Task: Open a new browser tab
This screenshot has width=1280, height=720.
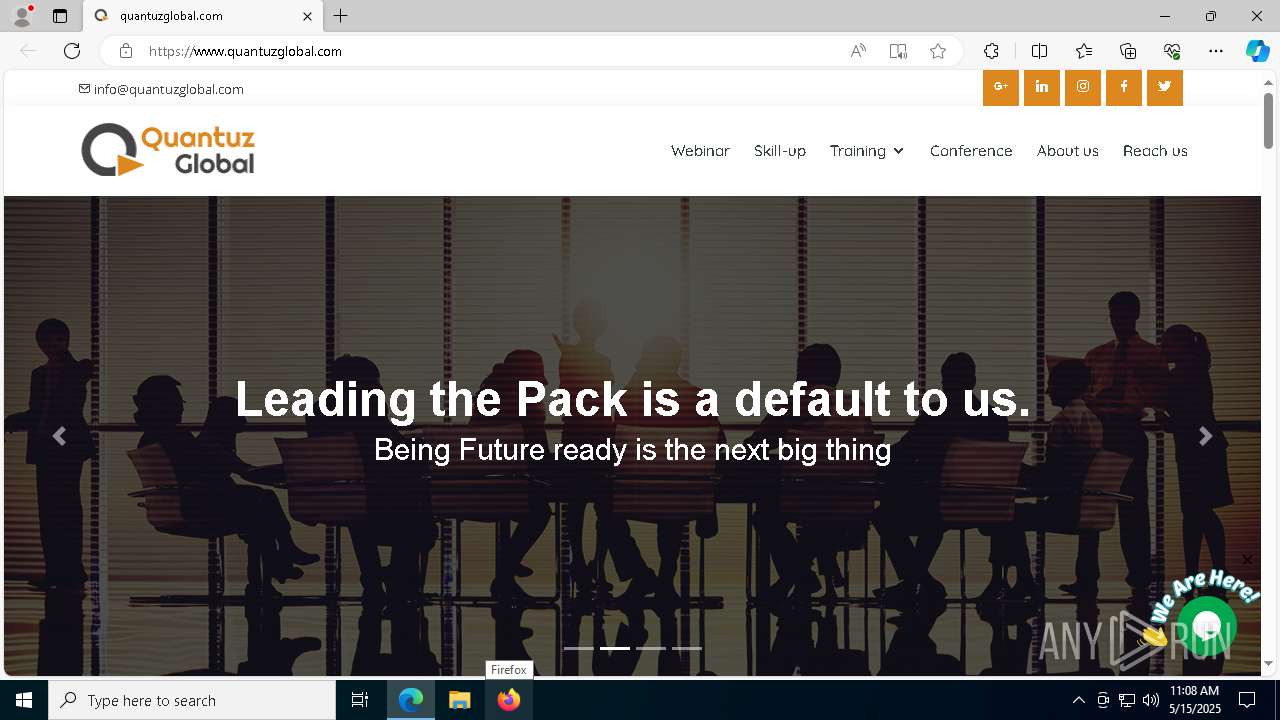Action: tap(341, 16)
